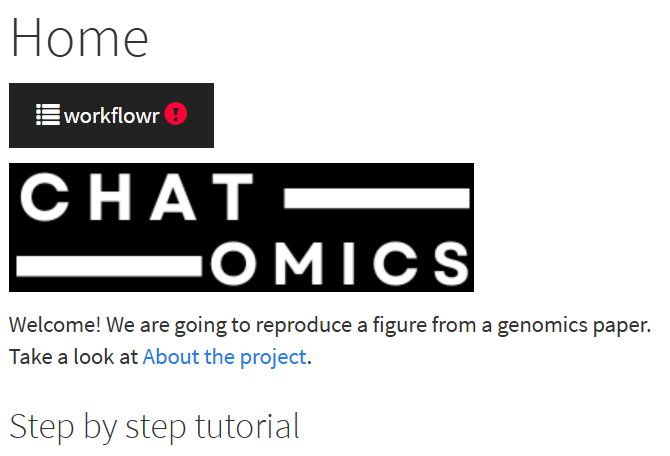This screenshot has width=670, height=456.
Task: Click the word 'workflowr' label
Action: click(x=111, y=115)
